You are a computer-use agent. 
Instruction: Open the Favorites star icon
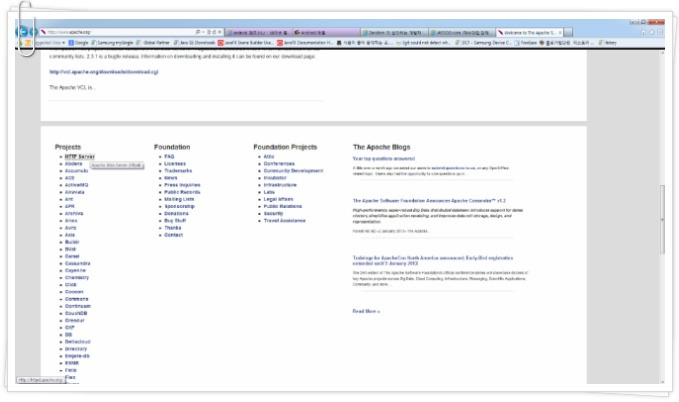(652, 32)
